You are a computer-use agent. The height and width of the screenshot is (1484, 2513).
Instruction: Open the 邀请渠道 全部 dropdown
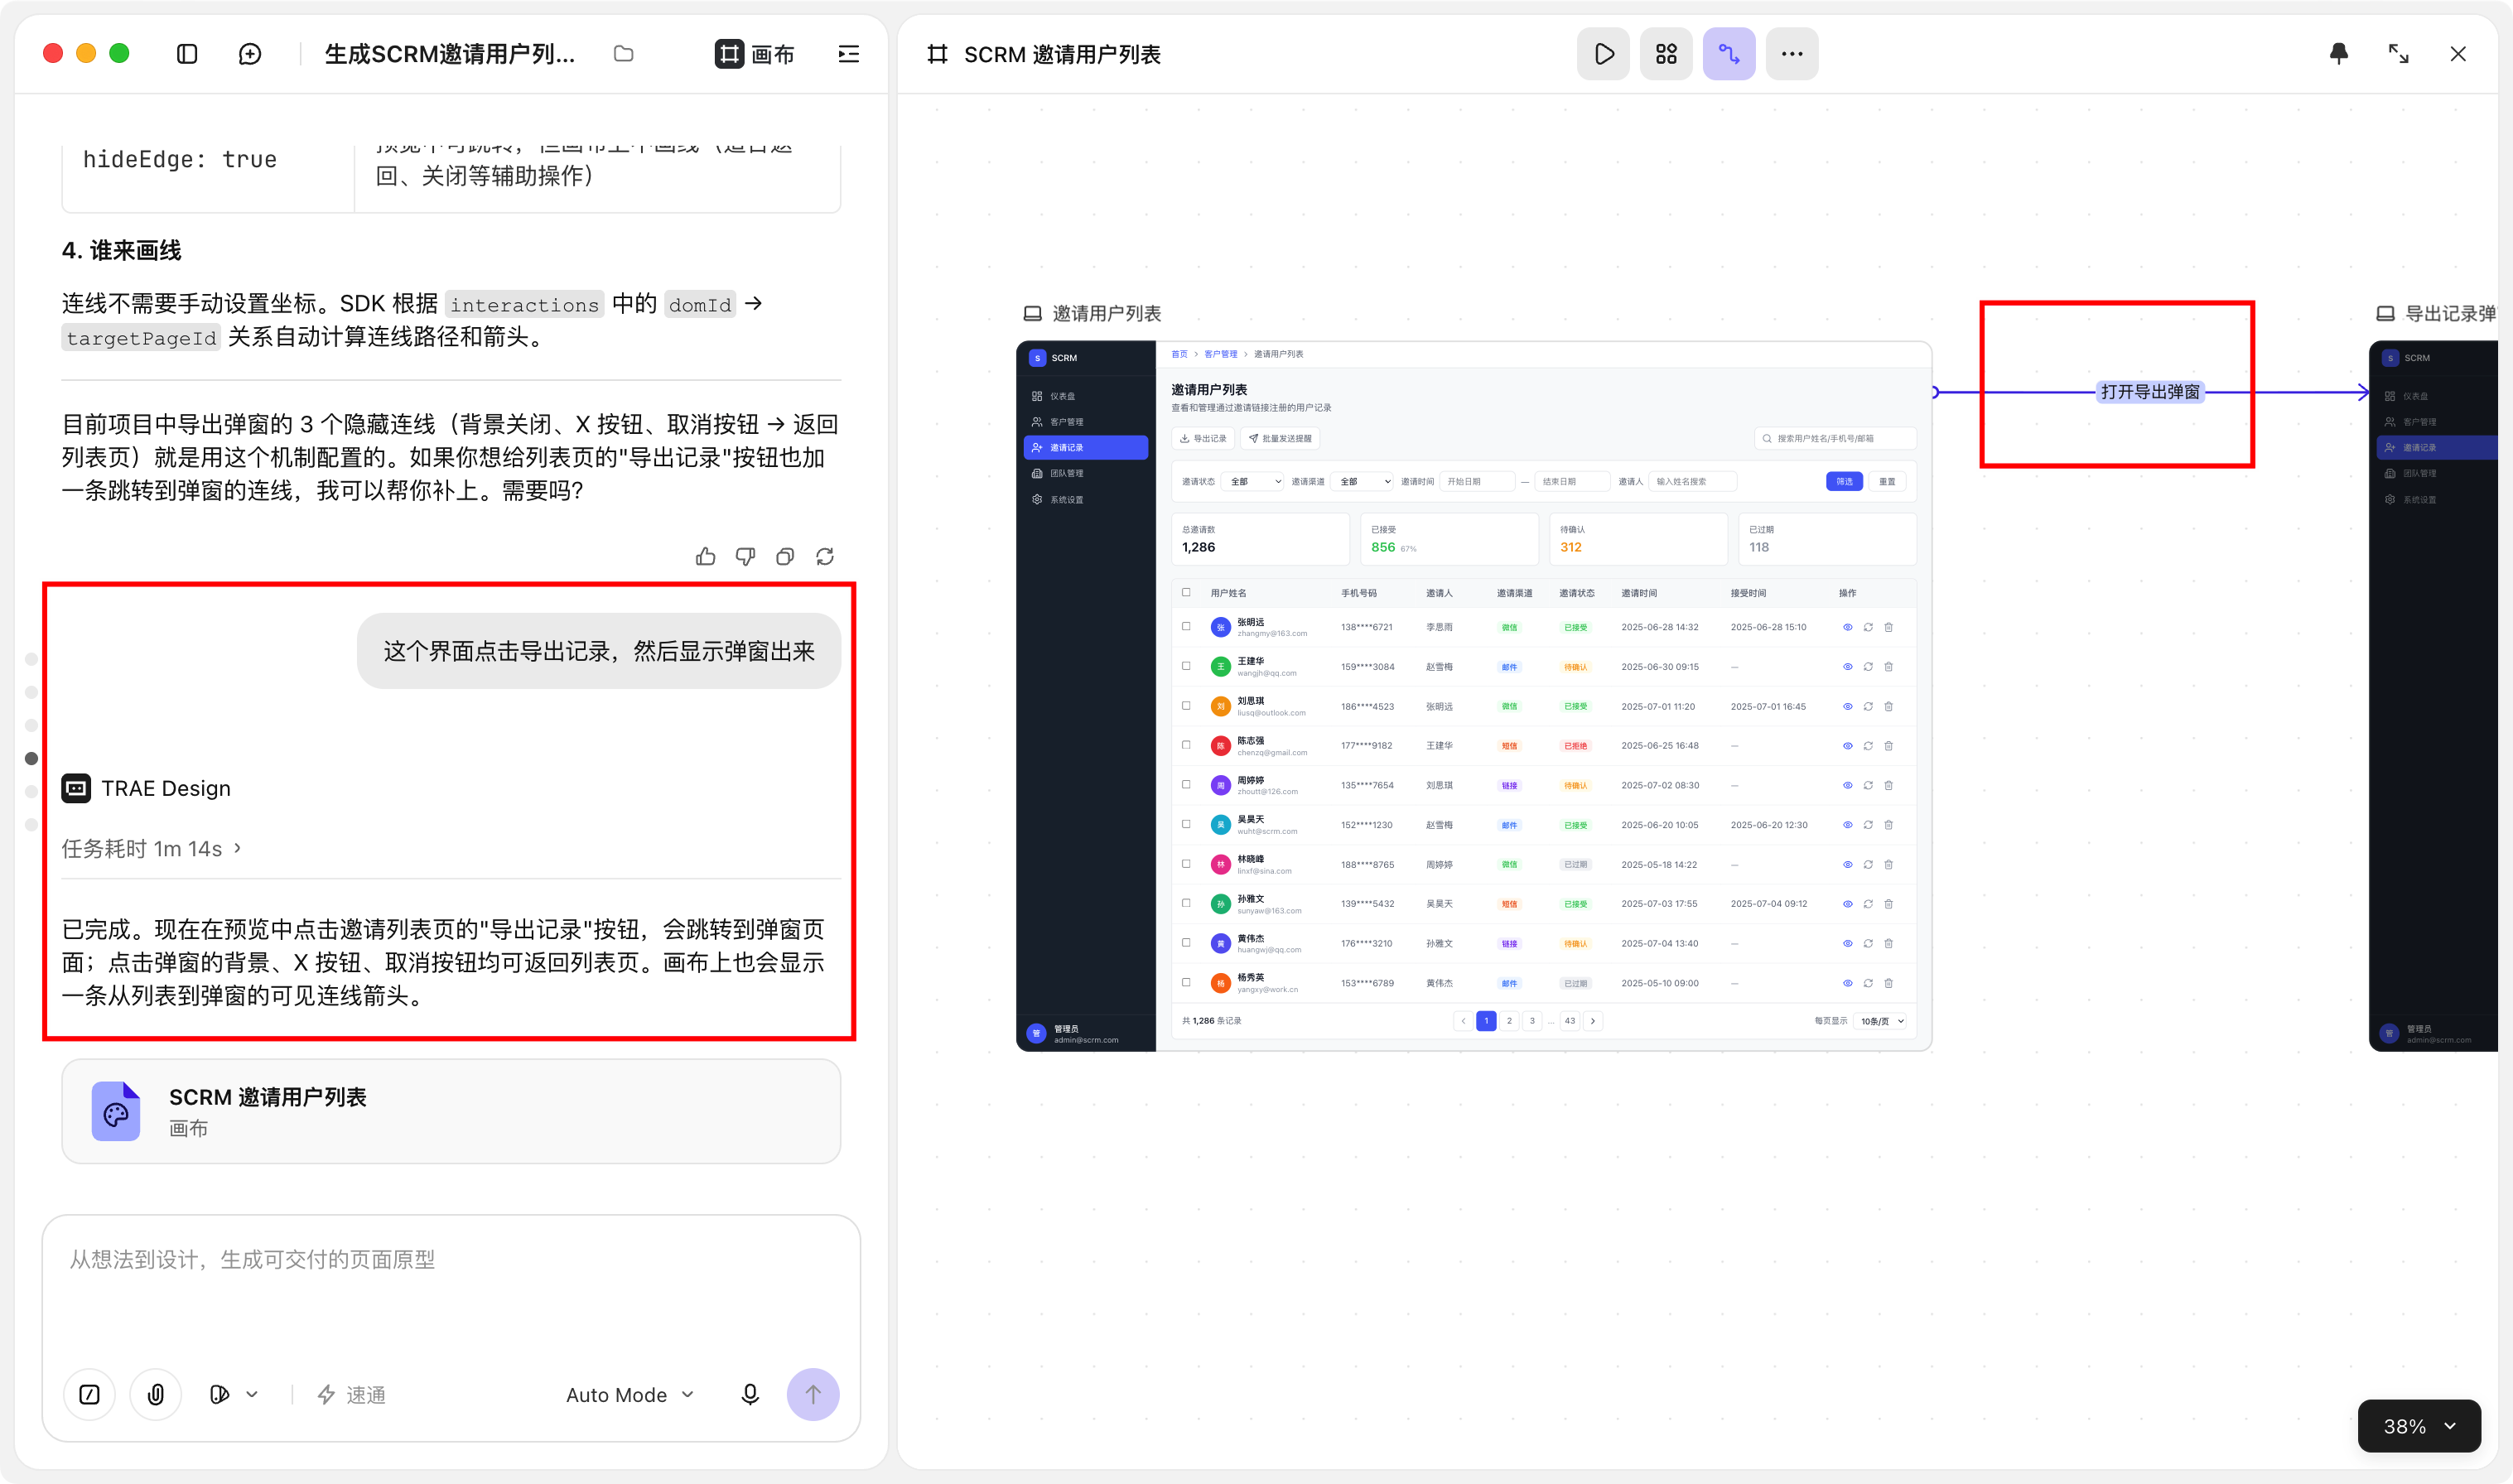point(1362,481)
